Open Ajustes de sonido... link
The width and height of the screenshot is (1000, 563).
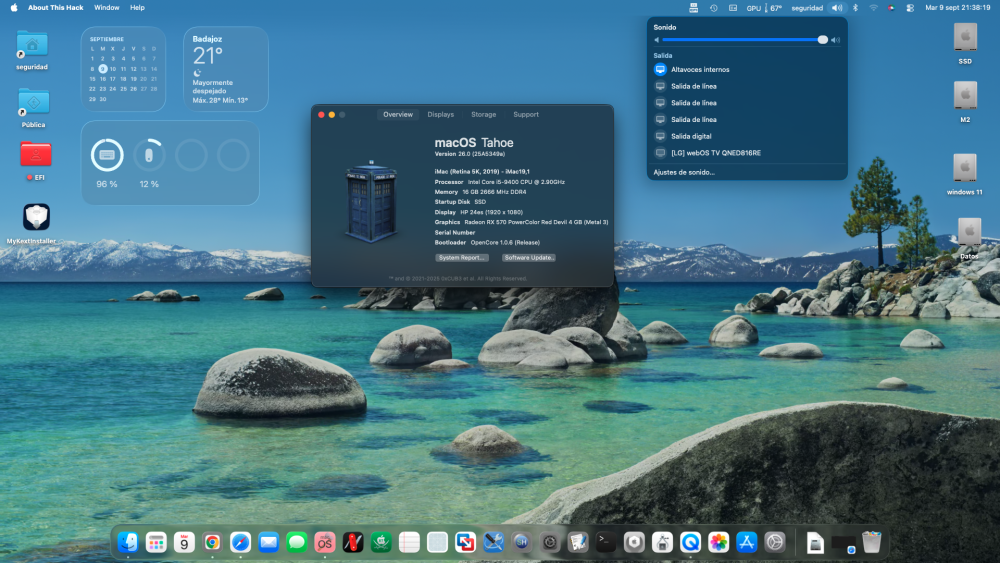tap(684, 172)
